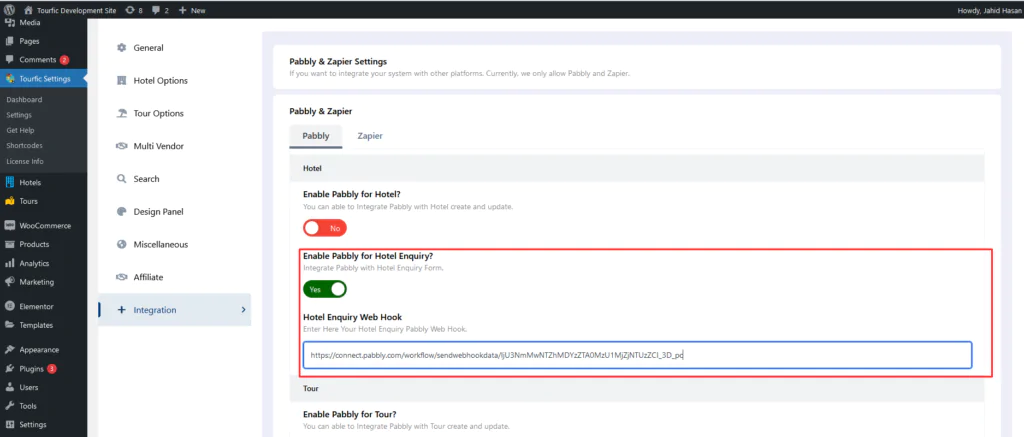
Task: Switch to the Zapier tab
Action: [370, 136]
